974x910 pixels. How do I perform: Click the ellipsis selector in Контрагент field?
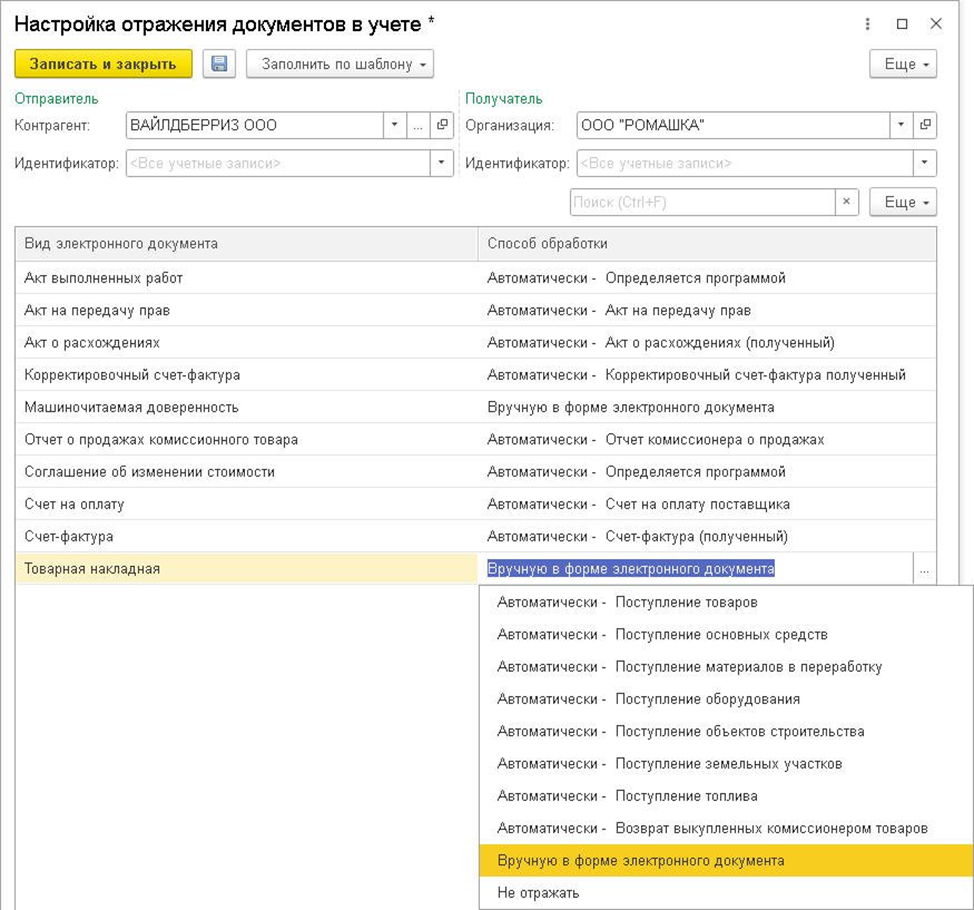click(x=419, y=125)
